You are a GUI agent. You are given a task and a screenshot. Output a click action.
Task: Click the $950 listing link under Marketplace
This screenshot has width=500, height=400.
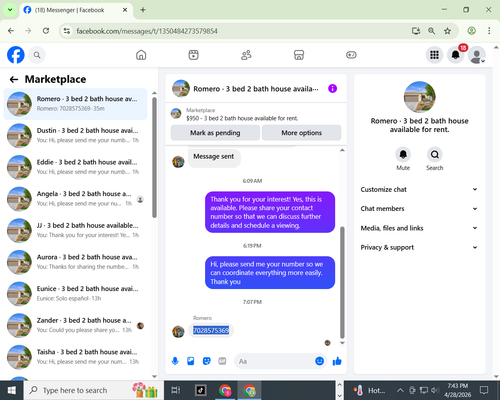click(x=242, y=118)
